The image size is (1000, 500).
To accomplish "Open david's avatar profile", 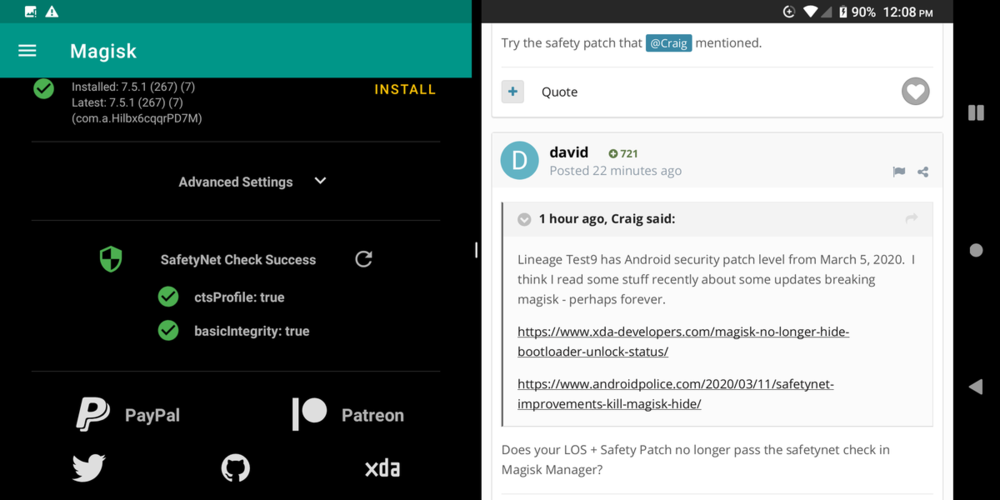I will coord(520,160).
